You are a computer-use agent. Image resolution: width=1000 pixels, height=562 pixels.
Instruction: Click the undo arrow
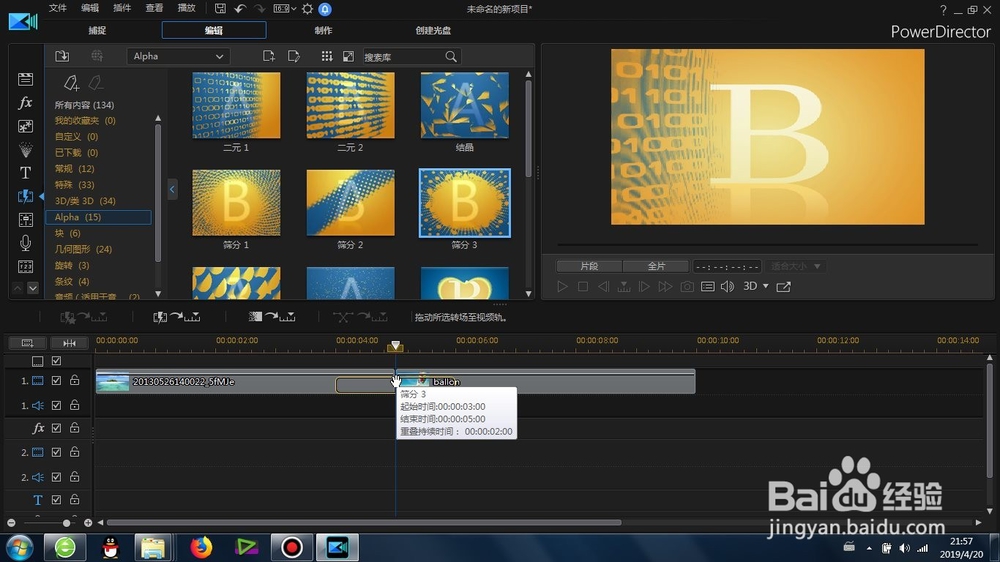click(x=240, y=9)
